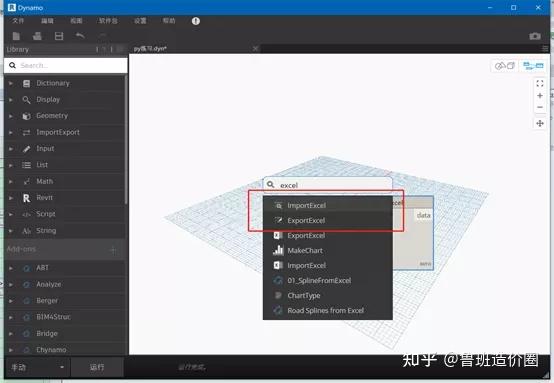Select ExportExcel result with Excel file icon
This screenshot has height=383, width=554.
[328, 235]
